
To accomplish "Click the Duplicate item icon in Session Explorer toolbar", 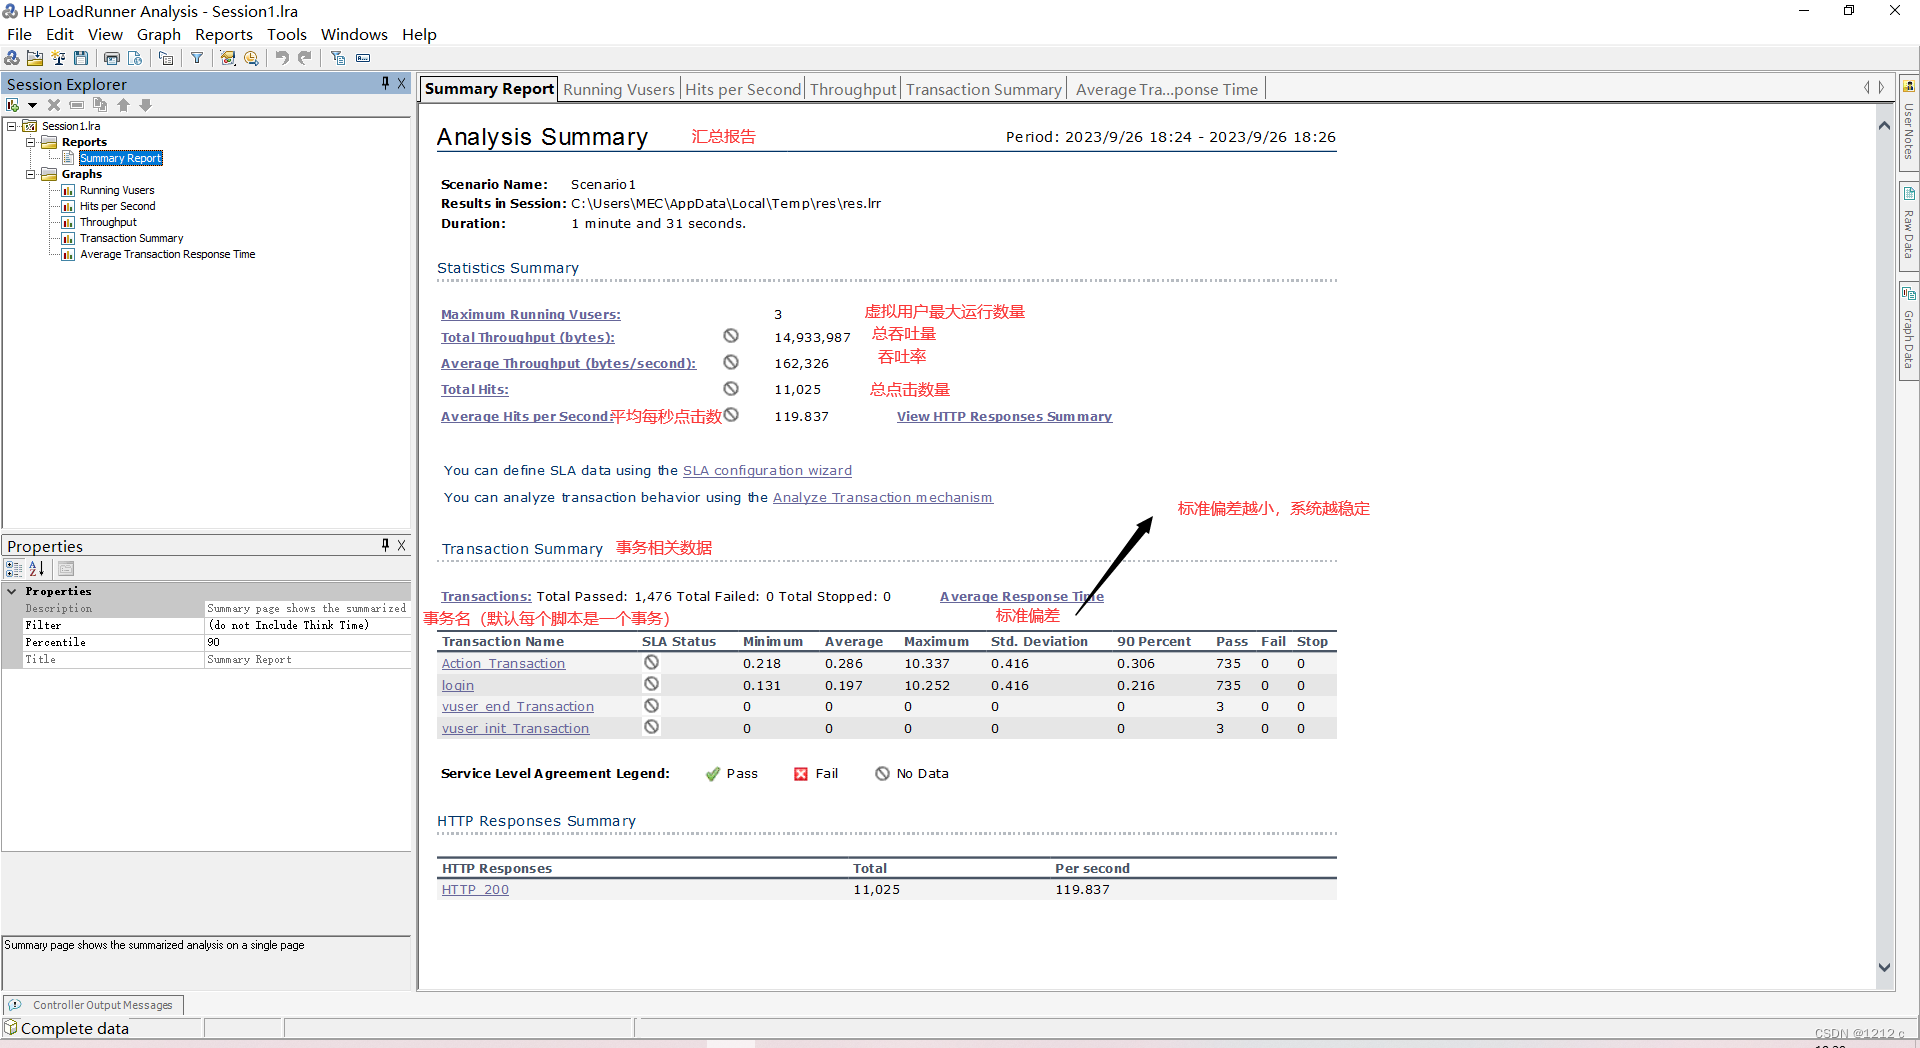I will click(100, 105).
